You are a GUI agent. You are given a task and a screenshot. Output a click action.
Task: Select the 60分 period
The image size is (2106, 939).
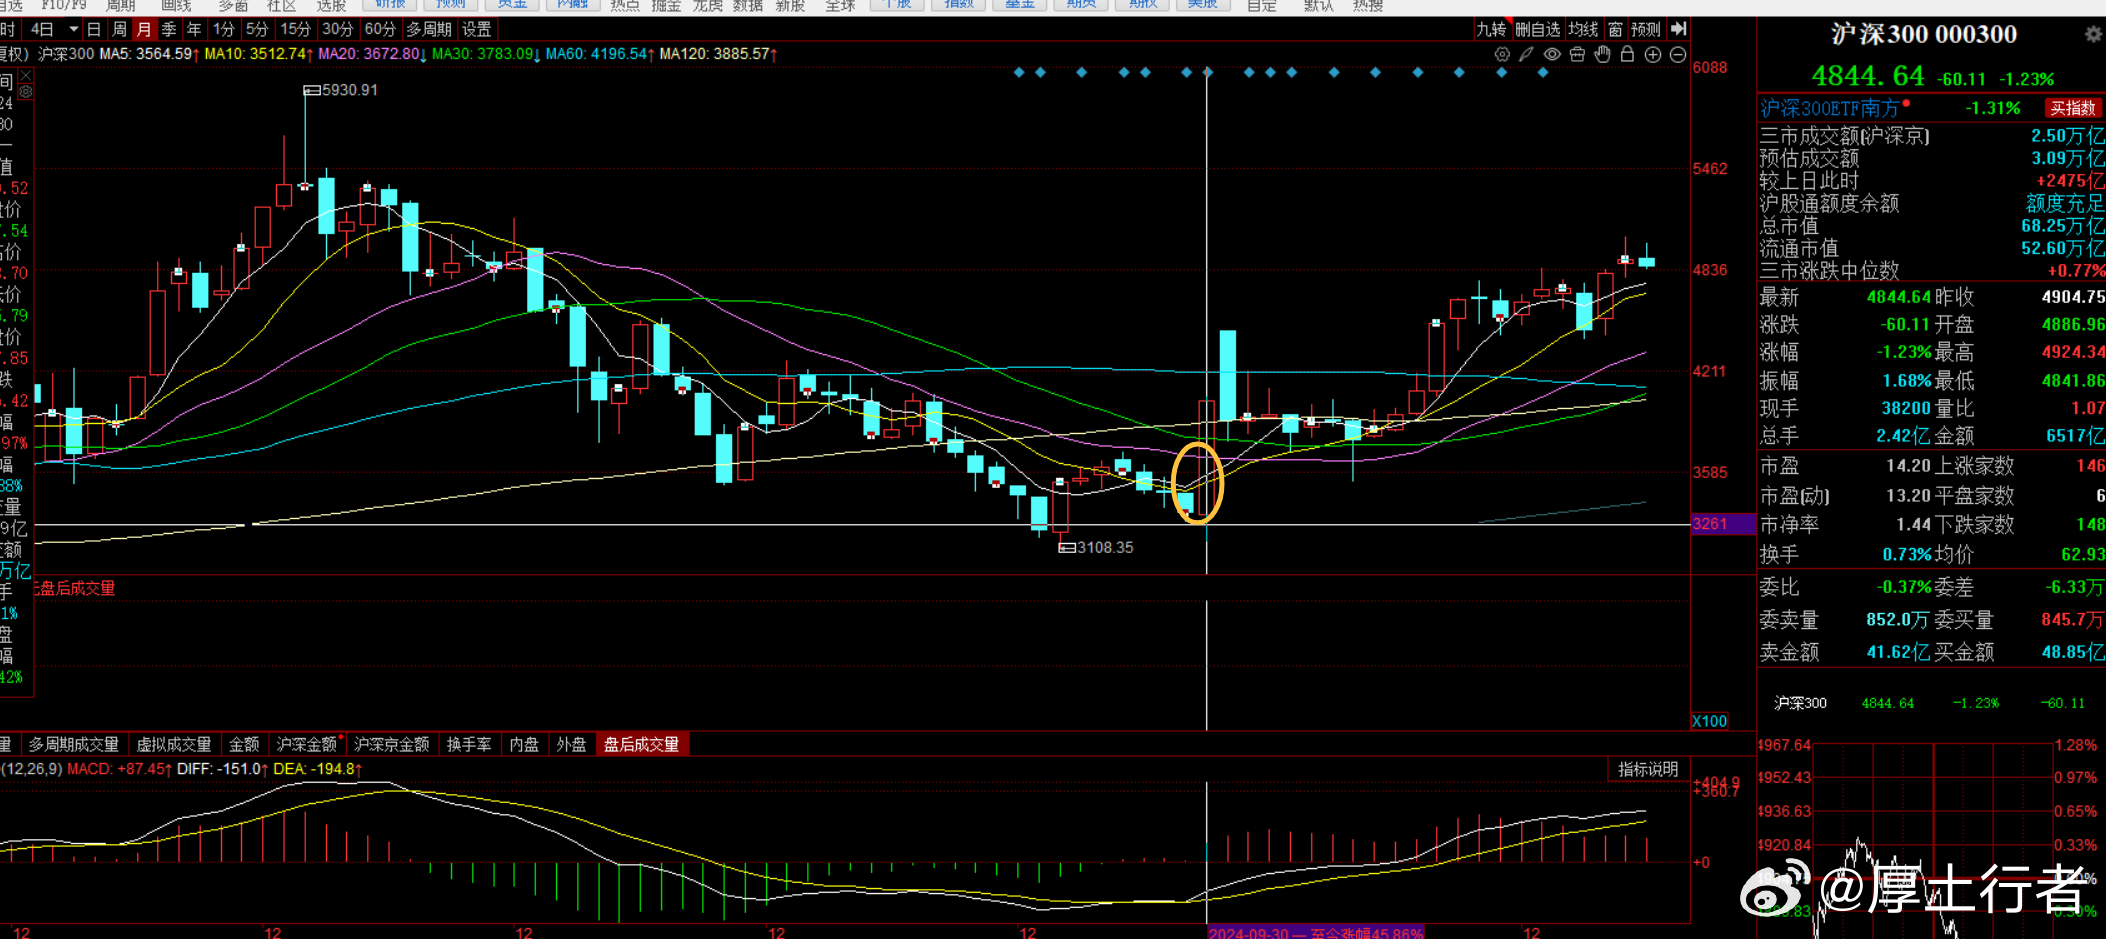[x=380, y=30]
